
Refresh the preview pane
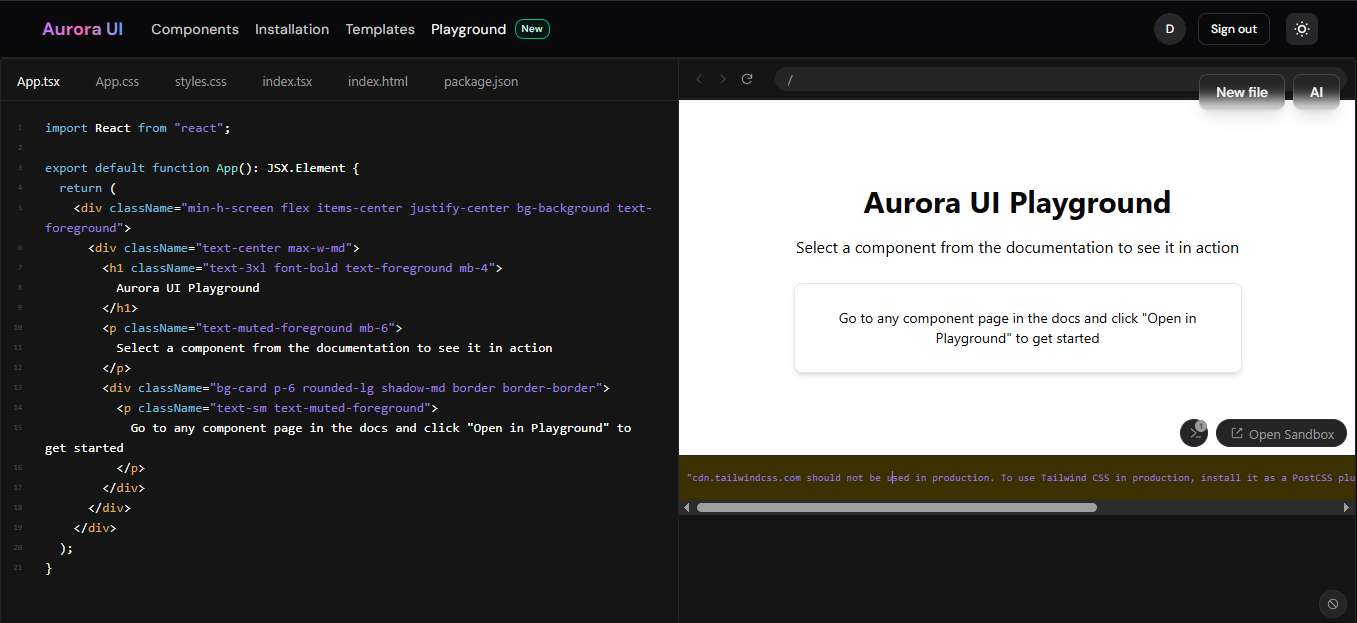[x=746, y=79]
